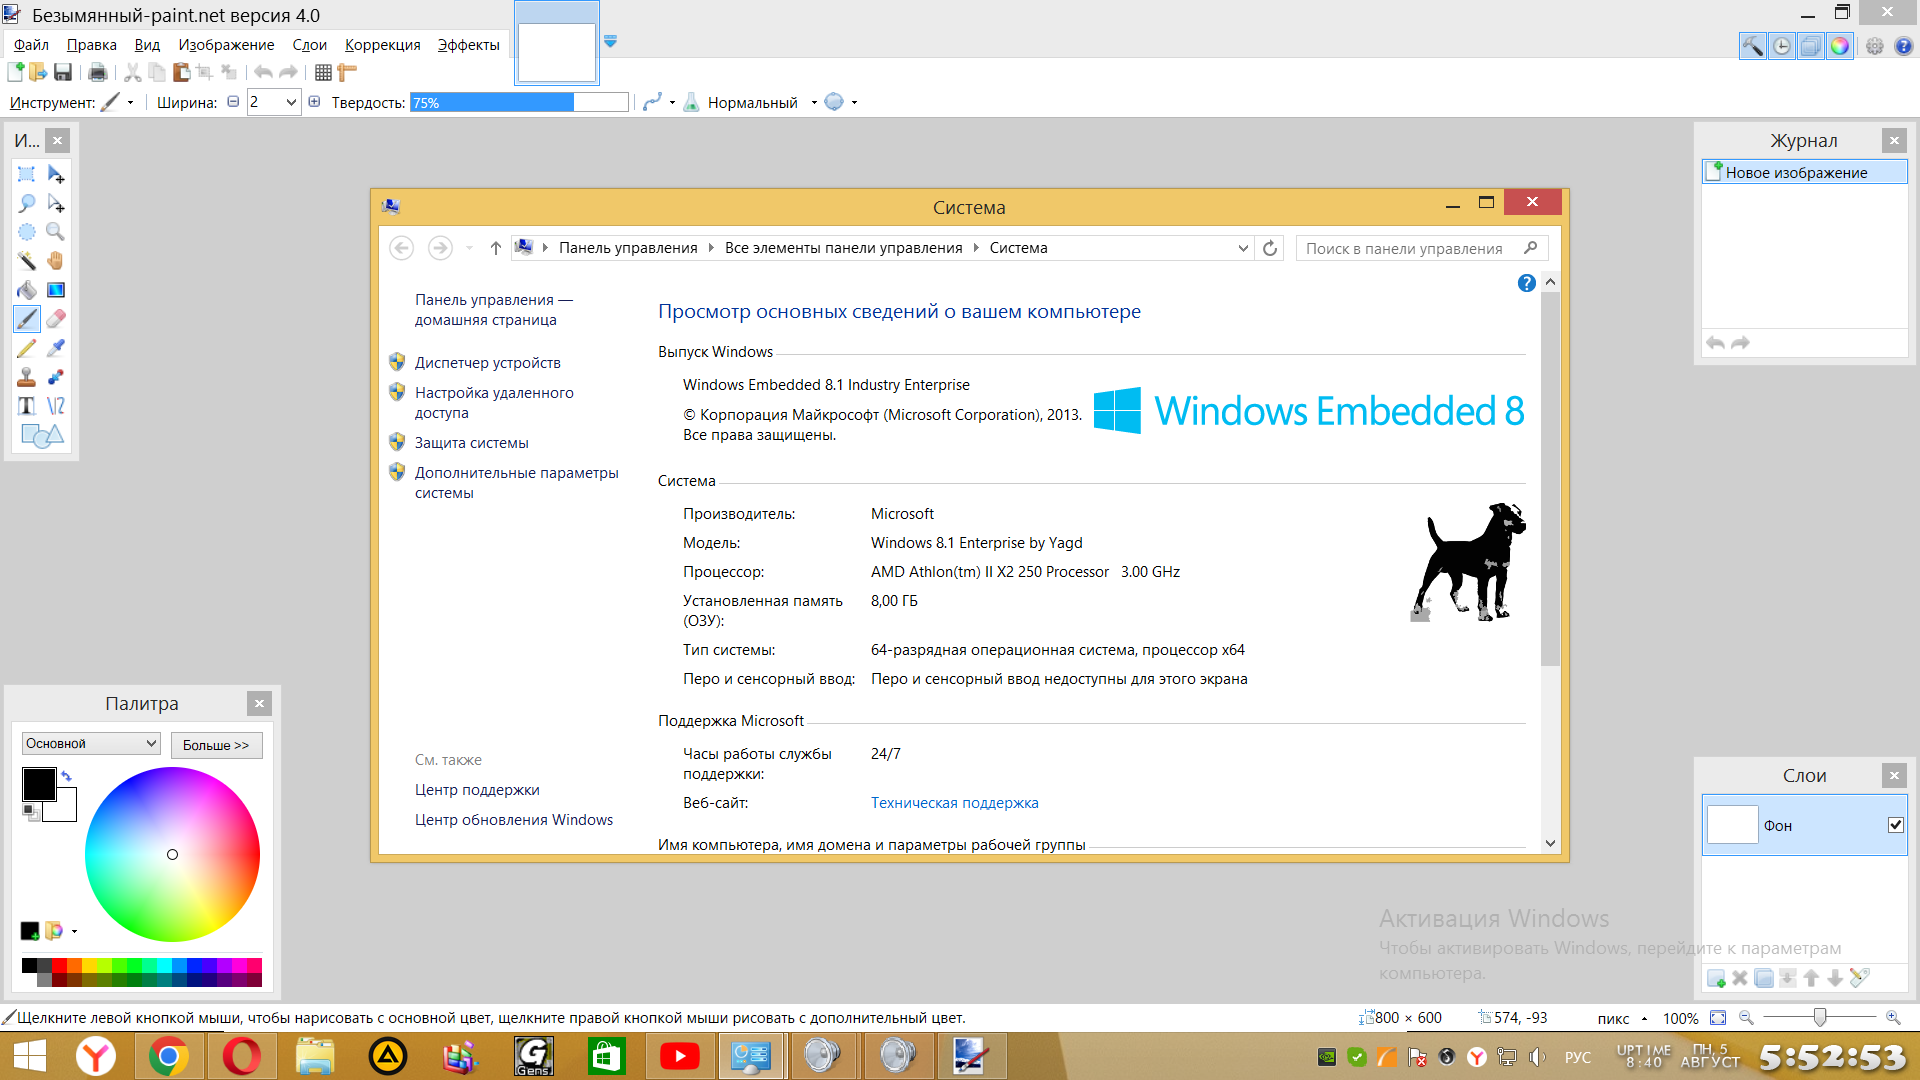Select the Magic Wand tool
Image resolution: width=1920 pixels, height=1080 pixels.
coord(27,262)
